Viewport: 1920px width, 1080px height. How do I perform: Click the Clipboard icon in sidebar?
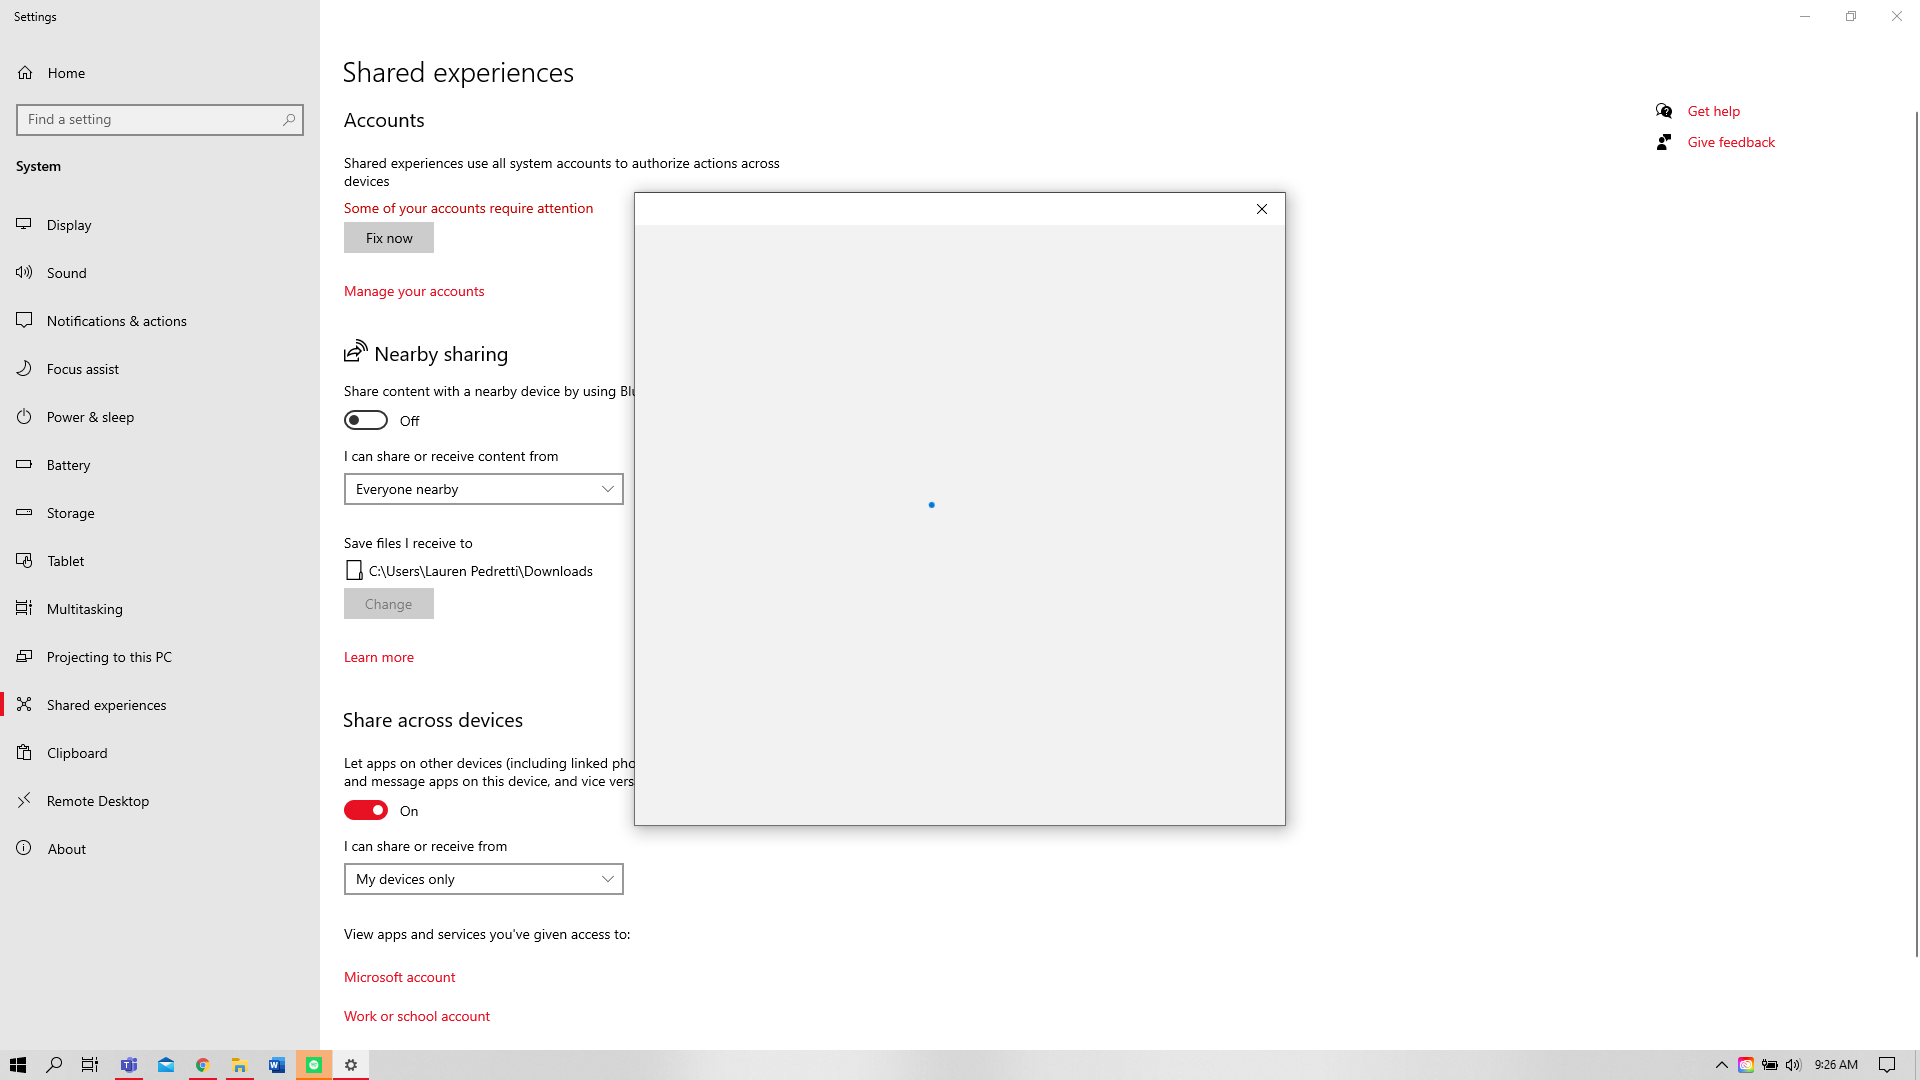[x=24, y=752]
